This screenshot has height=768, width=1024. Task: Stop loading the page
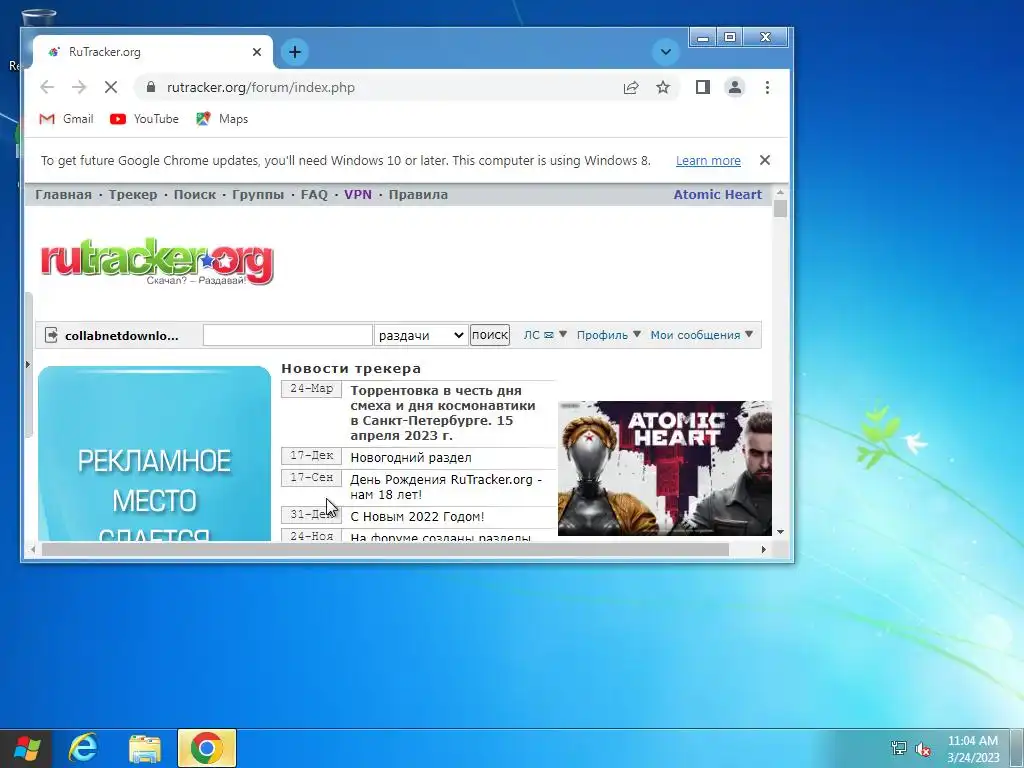pos(111,88)
